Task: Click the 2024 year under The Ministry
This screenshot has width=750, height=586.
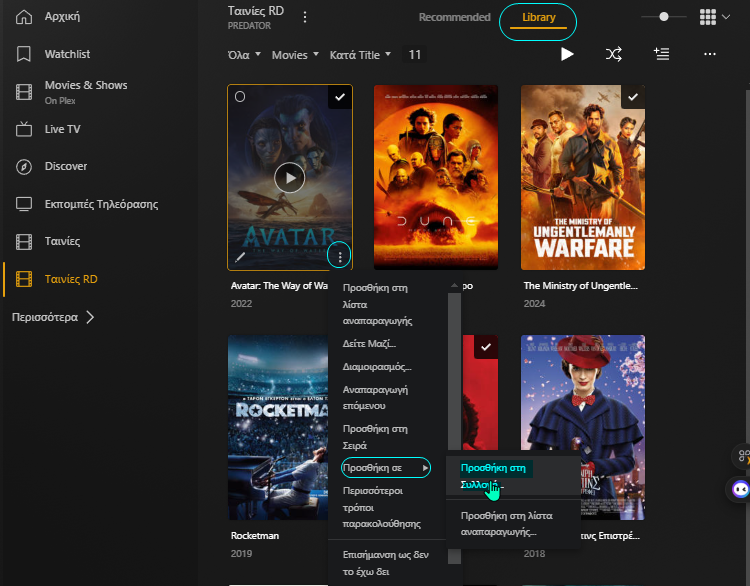Action: (x=534, y=304)
